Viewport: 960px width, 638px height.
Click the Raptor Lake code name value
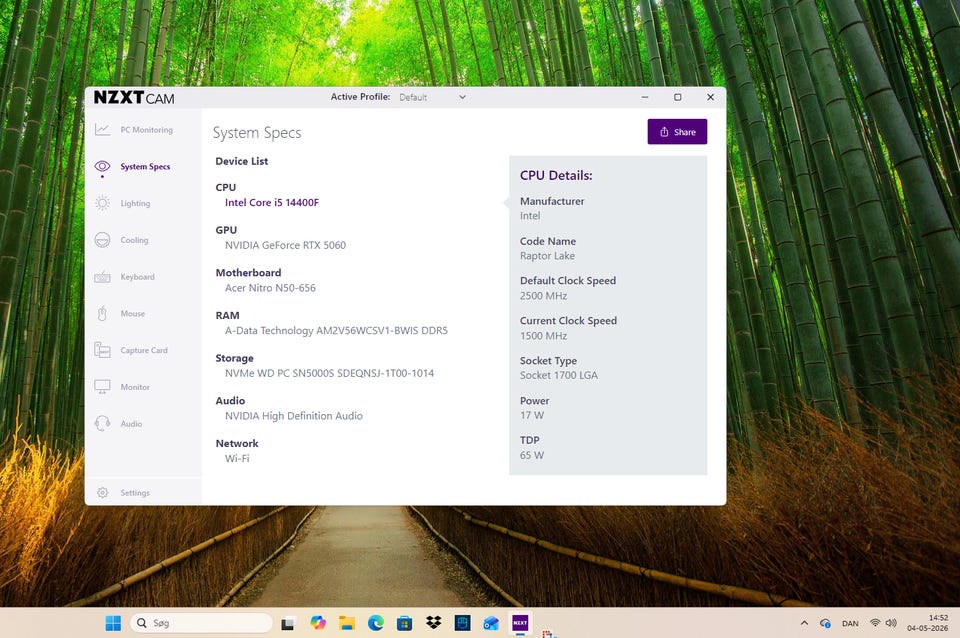click(547, 256)
